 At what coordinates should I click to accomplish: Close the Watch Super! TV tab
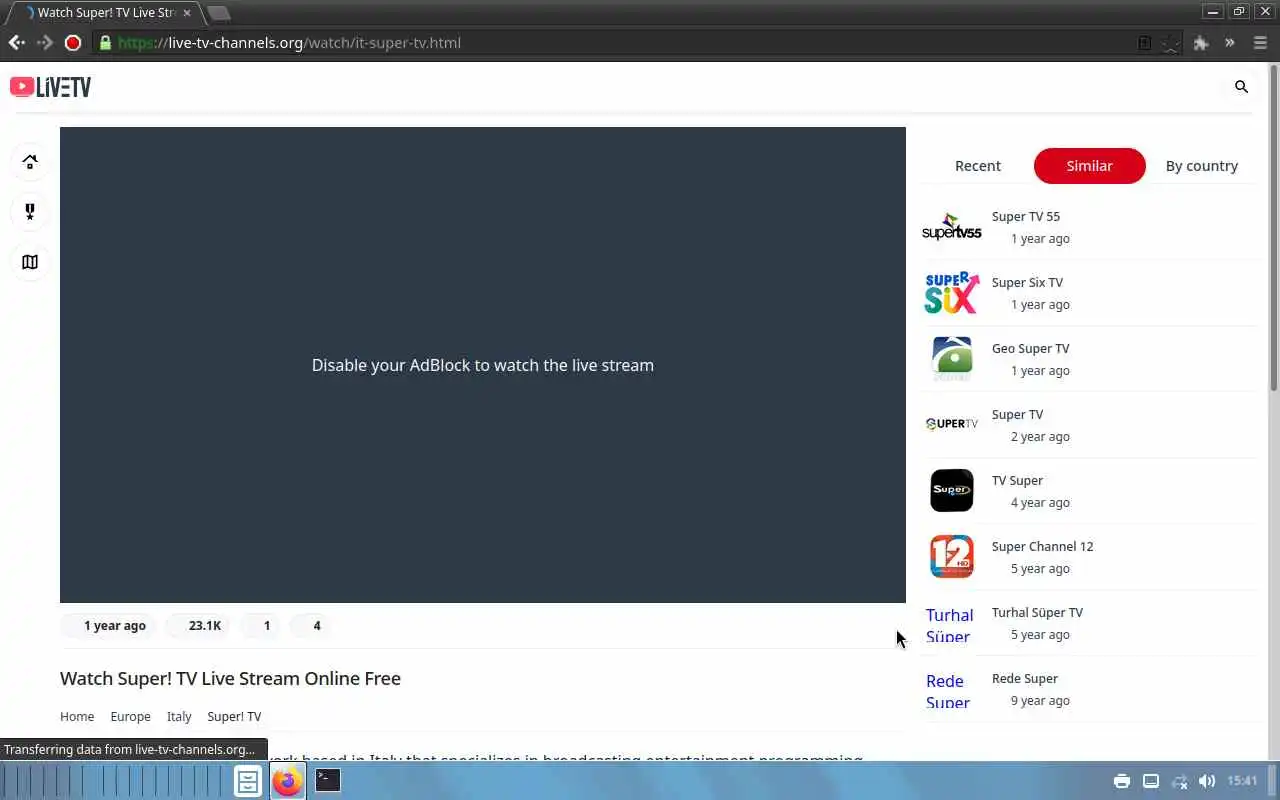coord(186,13)
